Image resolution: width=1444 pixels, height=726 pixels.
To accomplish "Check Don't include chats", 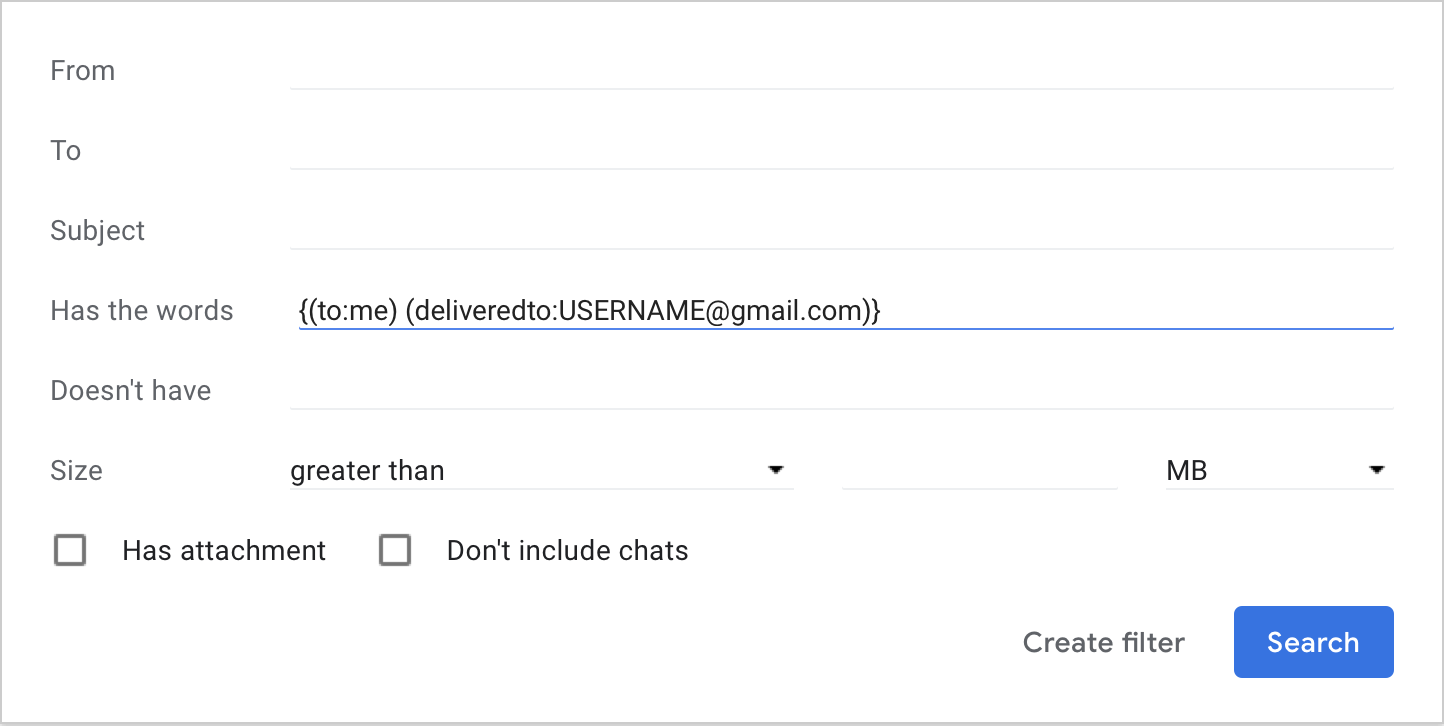I will [x=396, y=550].
